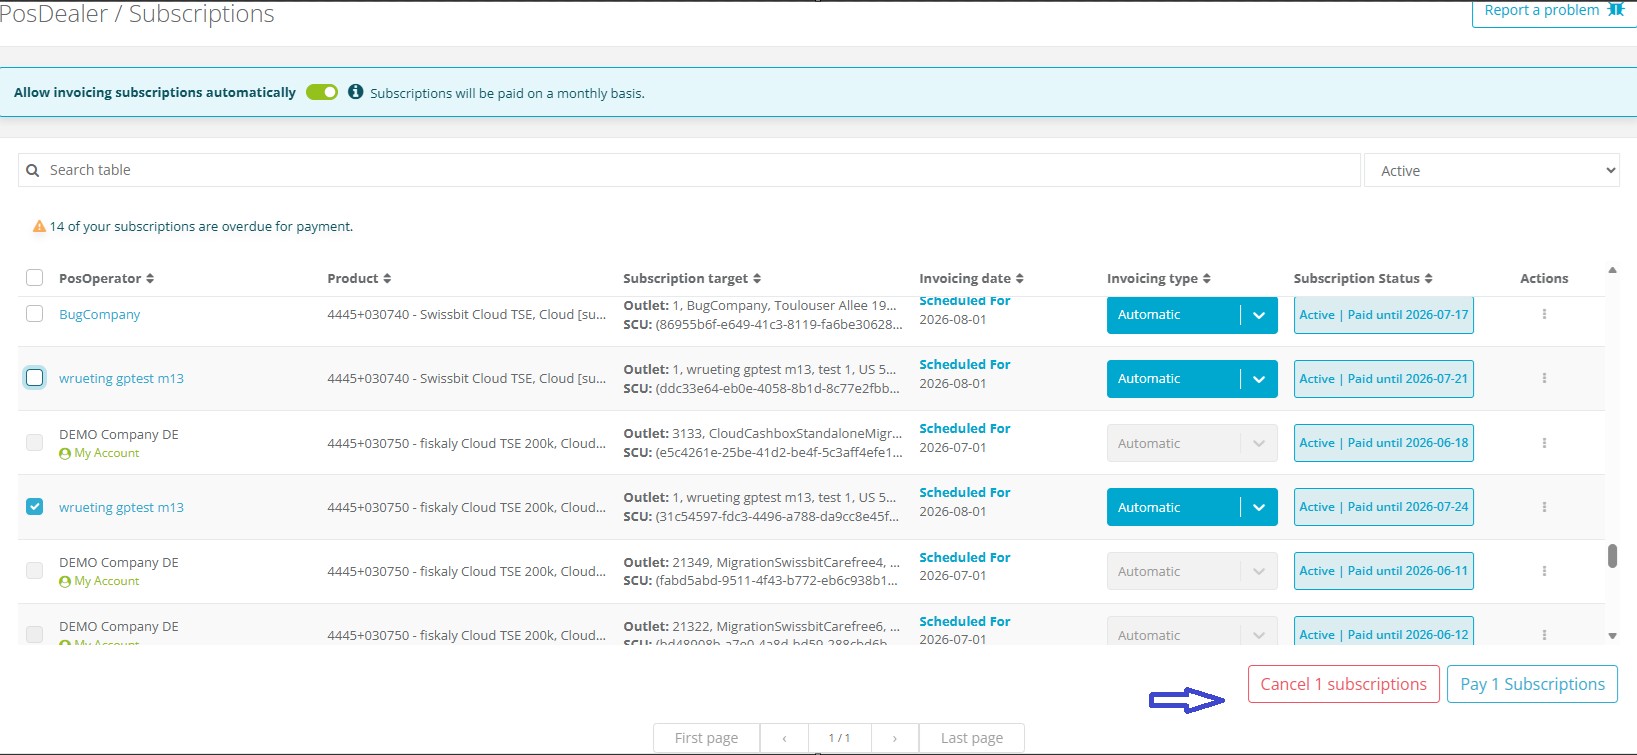Click the table scrollbar up arrow
1637x755 pixels.
(1612, 270)
